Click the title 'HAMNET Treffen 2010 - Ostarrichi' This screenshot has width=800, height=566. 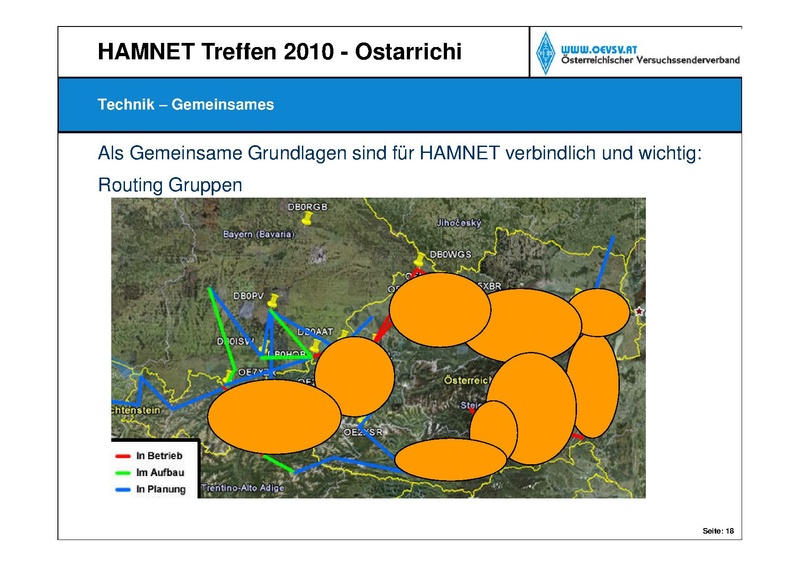(280, 52)
